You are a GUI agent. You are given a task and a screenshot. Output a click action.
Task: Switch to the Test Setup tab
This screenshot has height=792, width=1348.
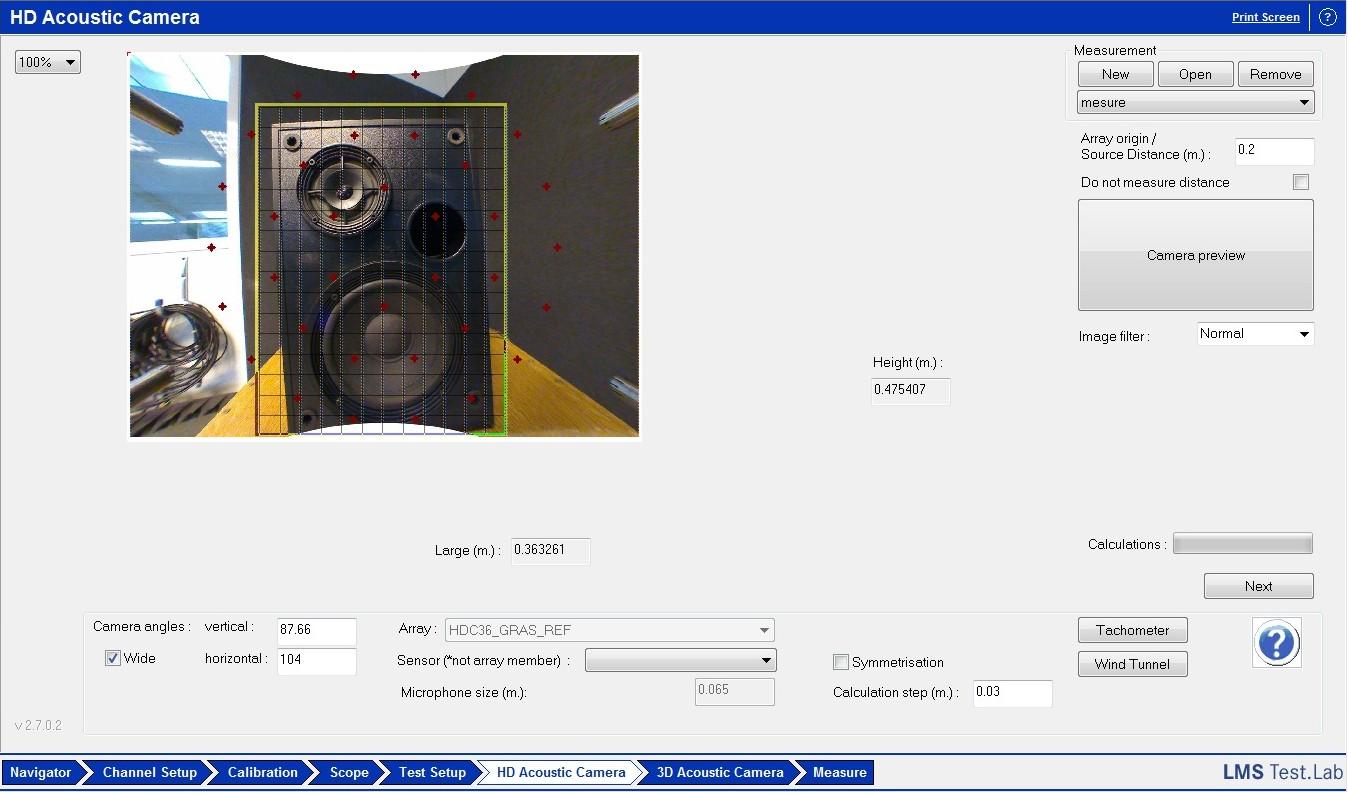432,772
